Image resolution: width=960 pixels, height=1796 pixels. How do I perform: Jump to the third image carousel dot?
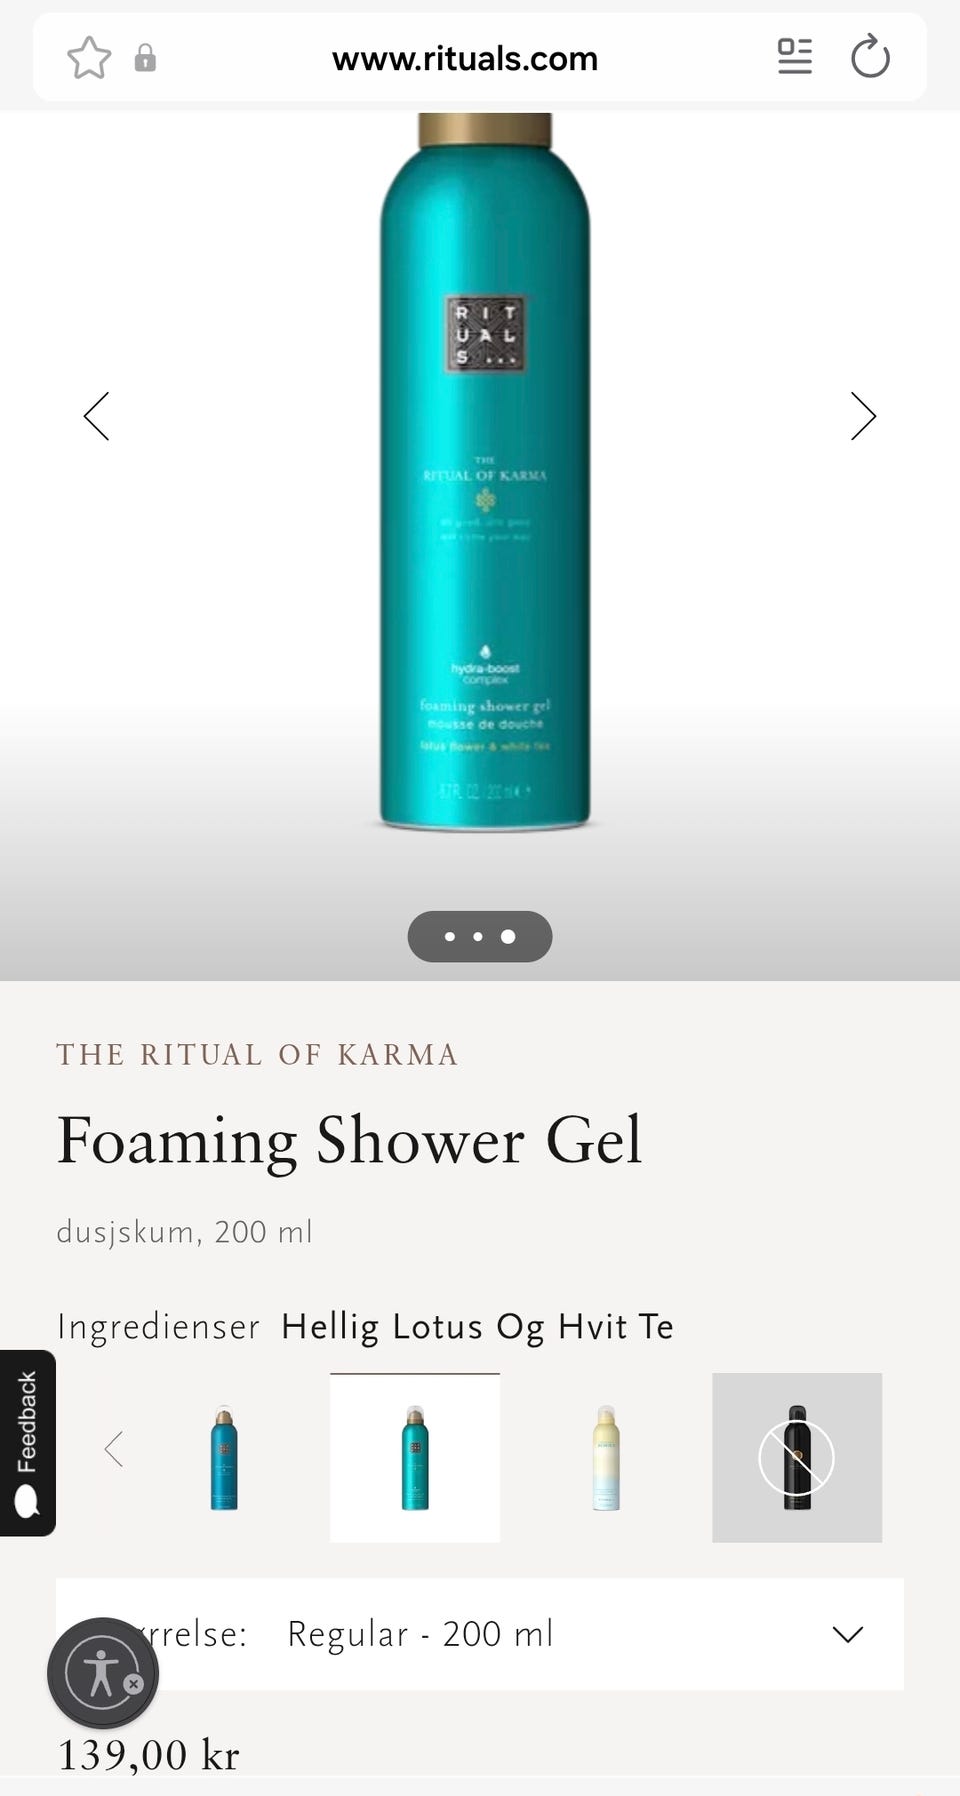coord(508,937)
